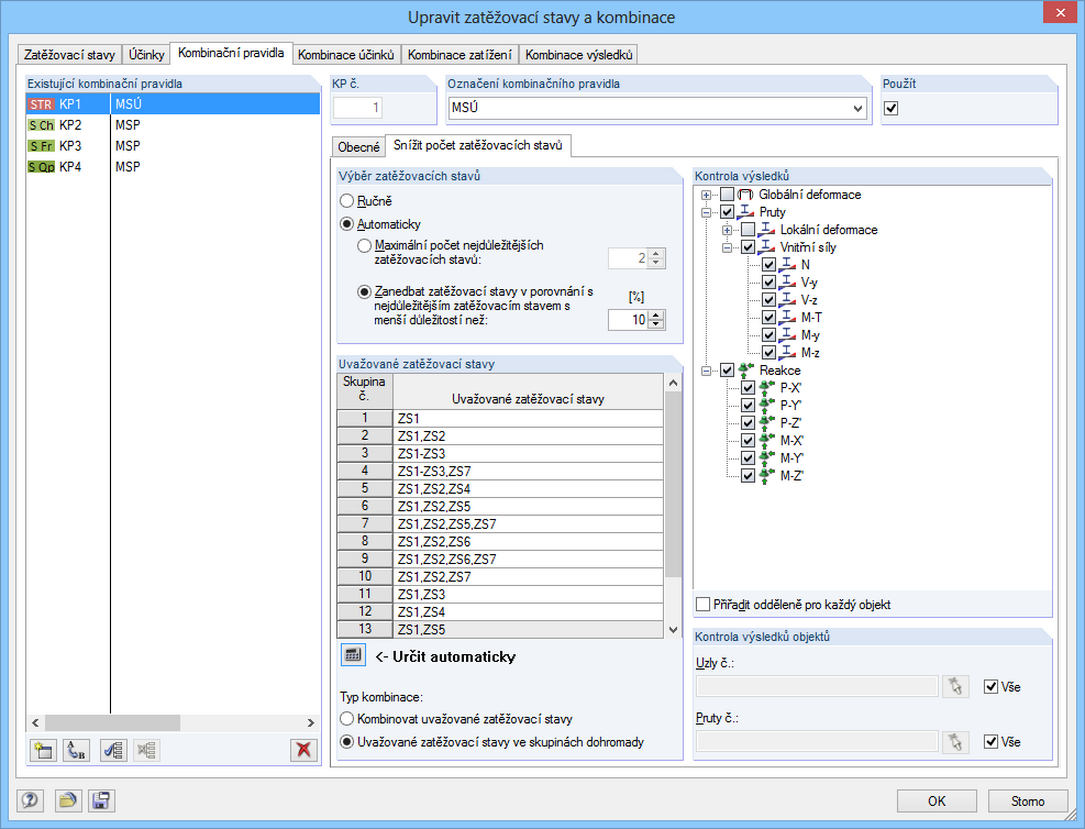Enable Přiřadit odděleně pro každý objekt
Viewport: 1085px width, 829px height.
point(703,604)
